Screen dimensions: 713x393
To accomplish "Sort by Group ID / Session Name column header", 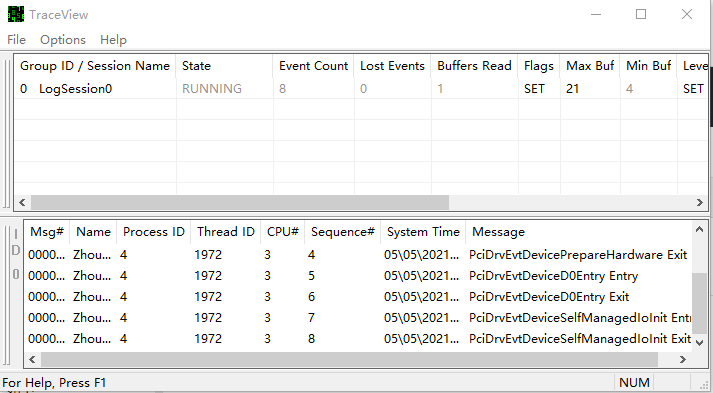I will [95, 66].
